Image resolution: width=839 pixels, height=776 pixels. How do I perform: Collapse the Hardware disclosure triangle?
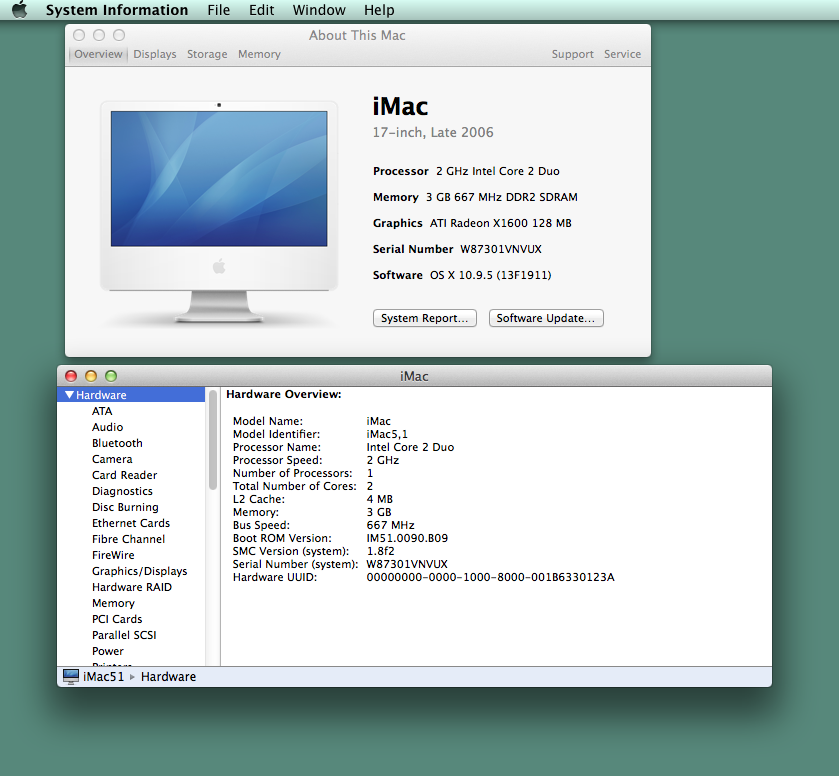(x=69, y=395)
